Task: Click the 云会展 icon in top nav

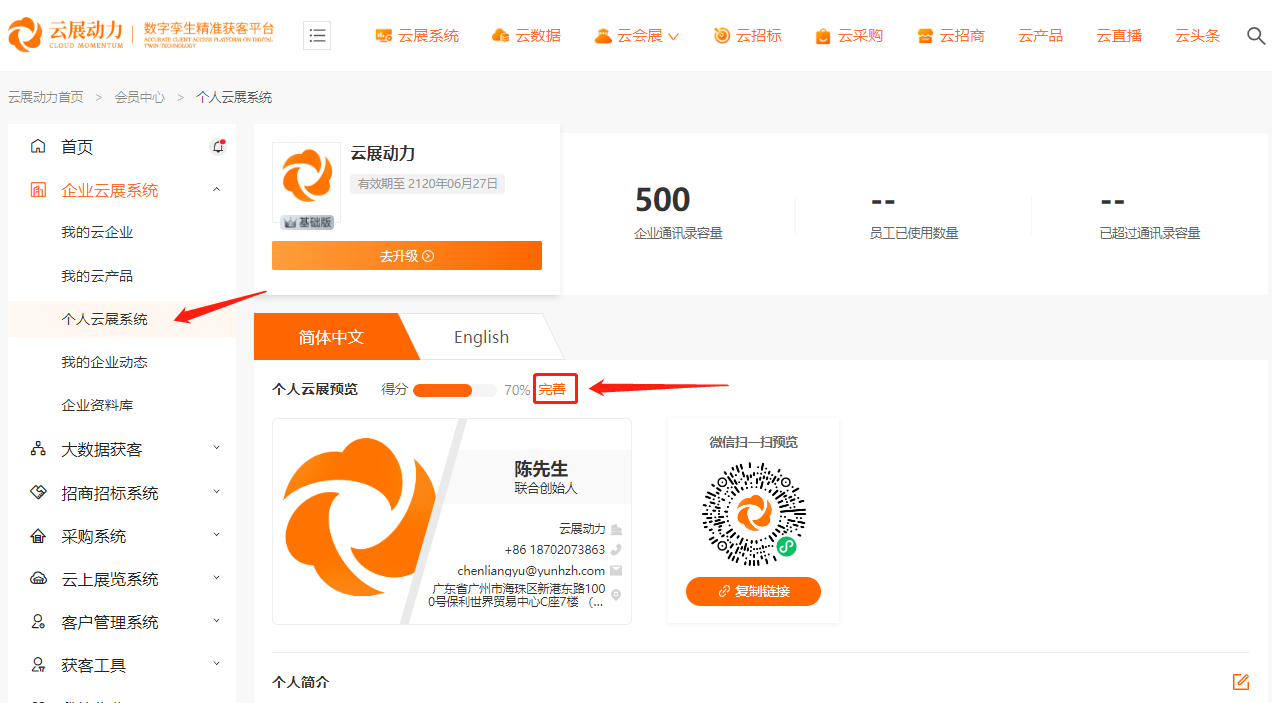Action: 603,36
